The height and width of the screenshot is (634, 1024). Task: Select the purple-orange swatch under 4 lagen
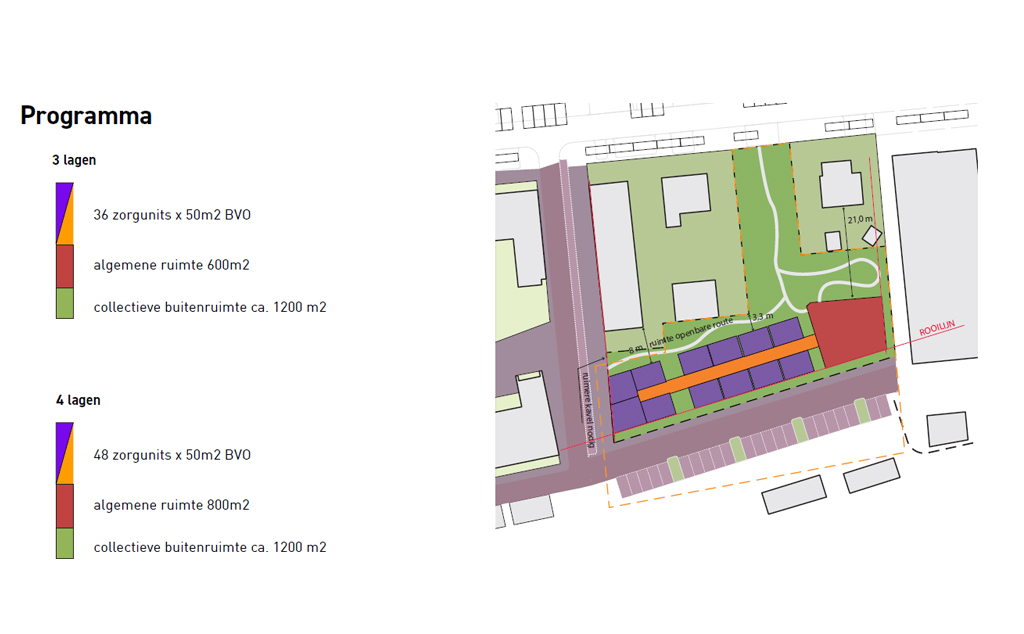click(64, 453)
